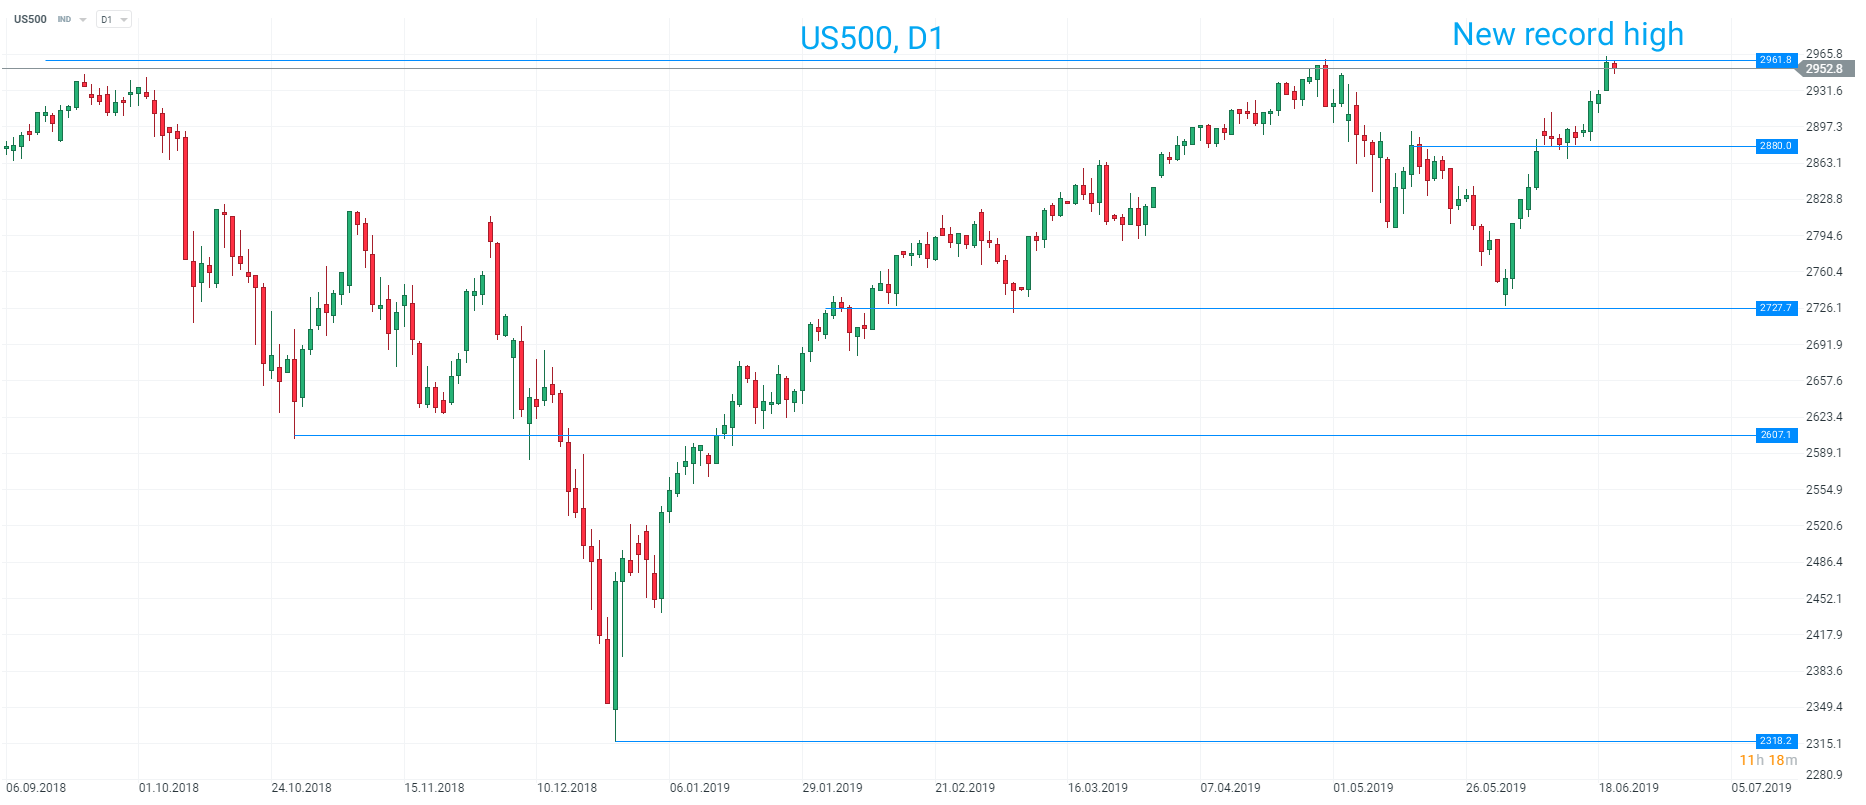Select the 2727.7 support line tag

tap(1776, 308)
